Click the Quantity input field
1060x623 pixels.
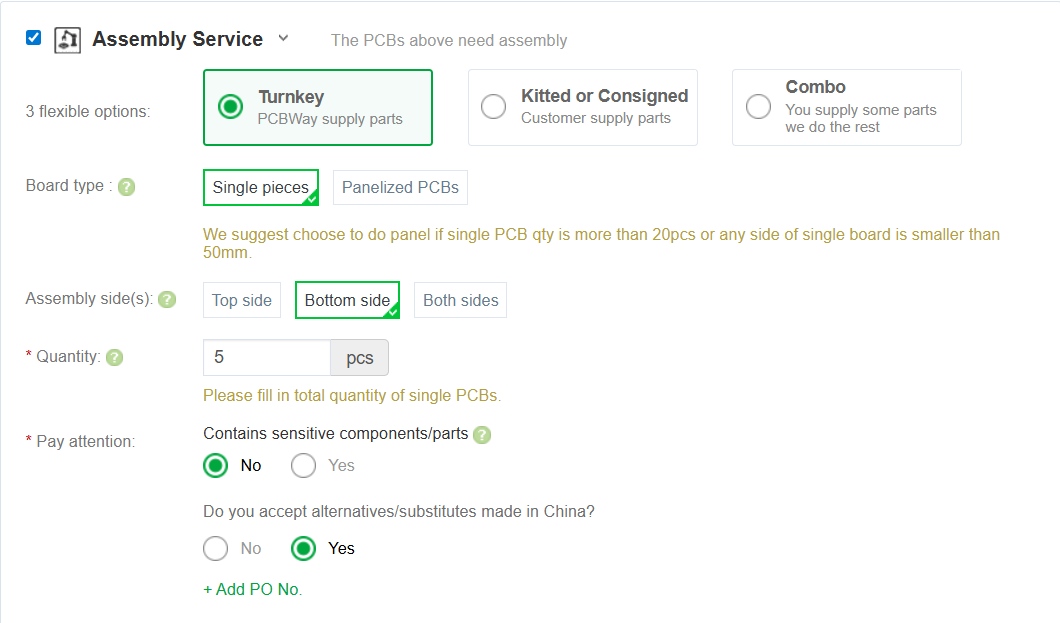[267, 358]
